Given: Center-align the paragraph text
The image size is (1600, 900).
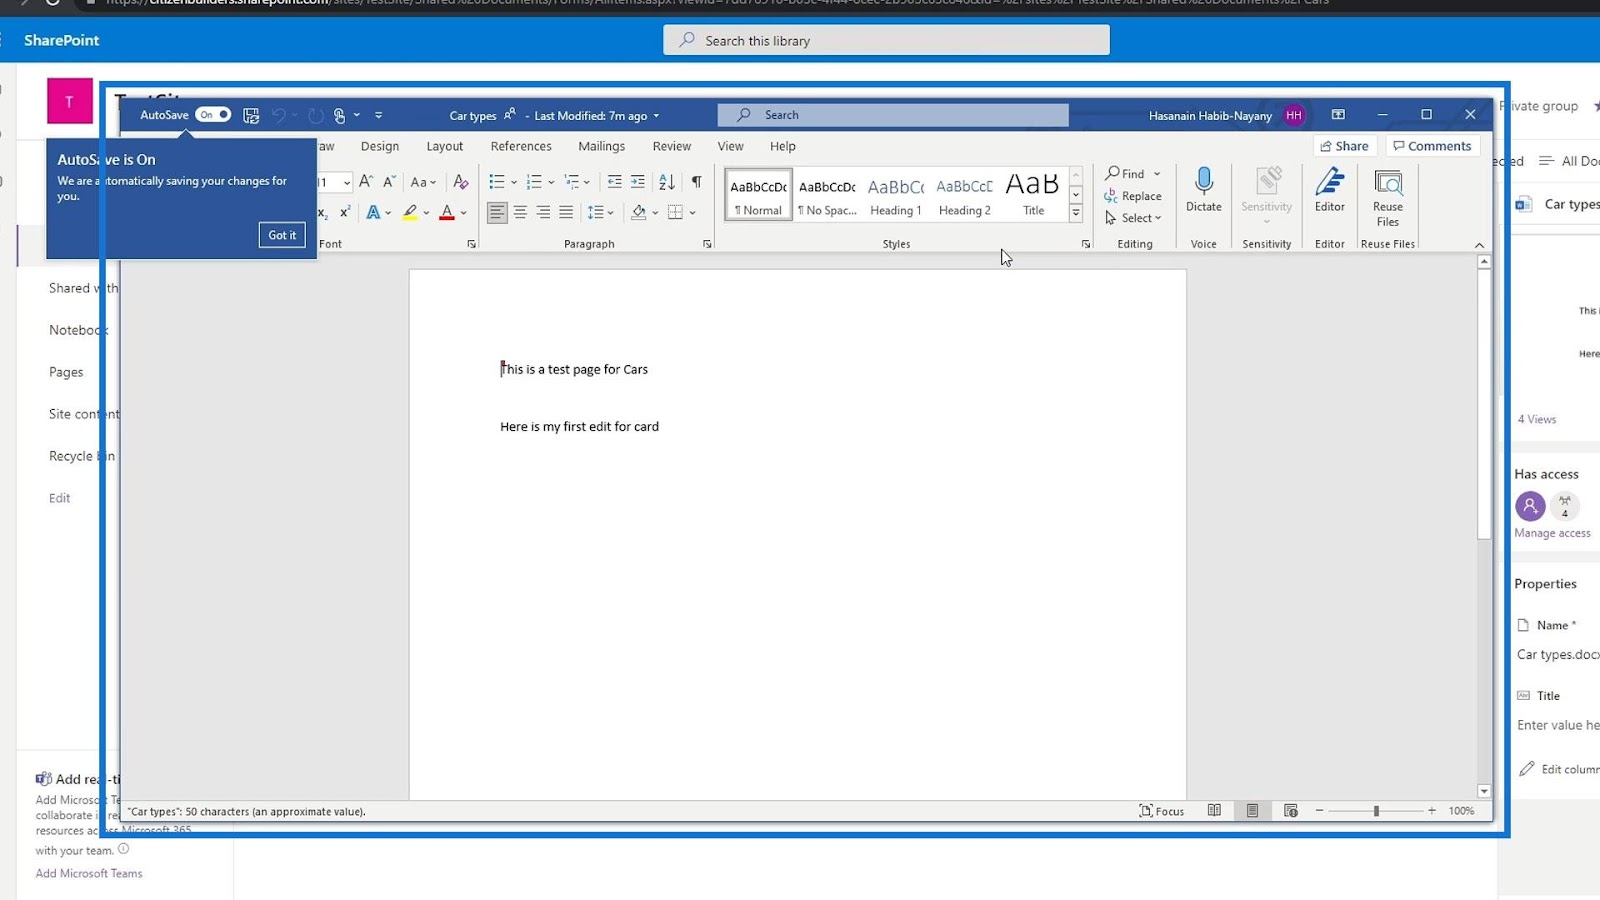Looking at the screenshot, I should coord(520,212).
